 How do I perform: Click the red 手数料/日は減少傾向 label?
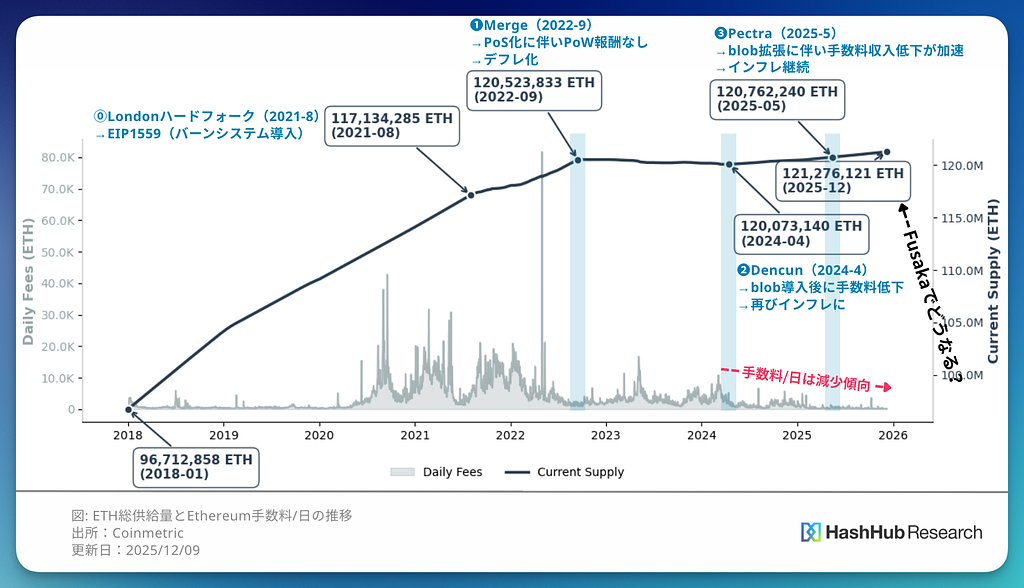tap(805, 381)
